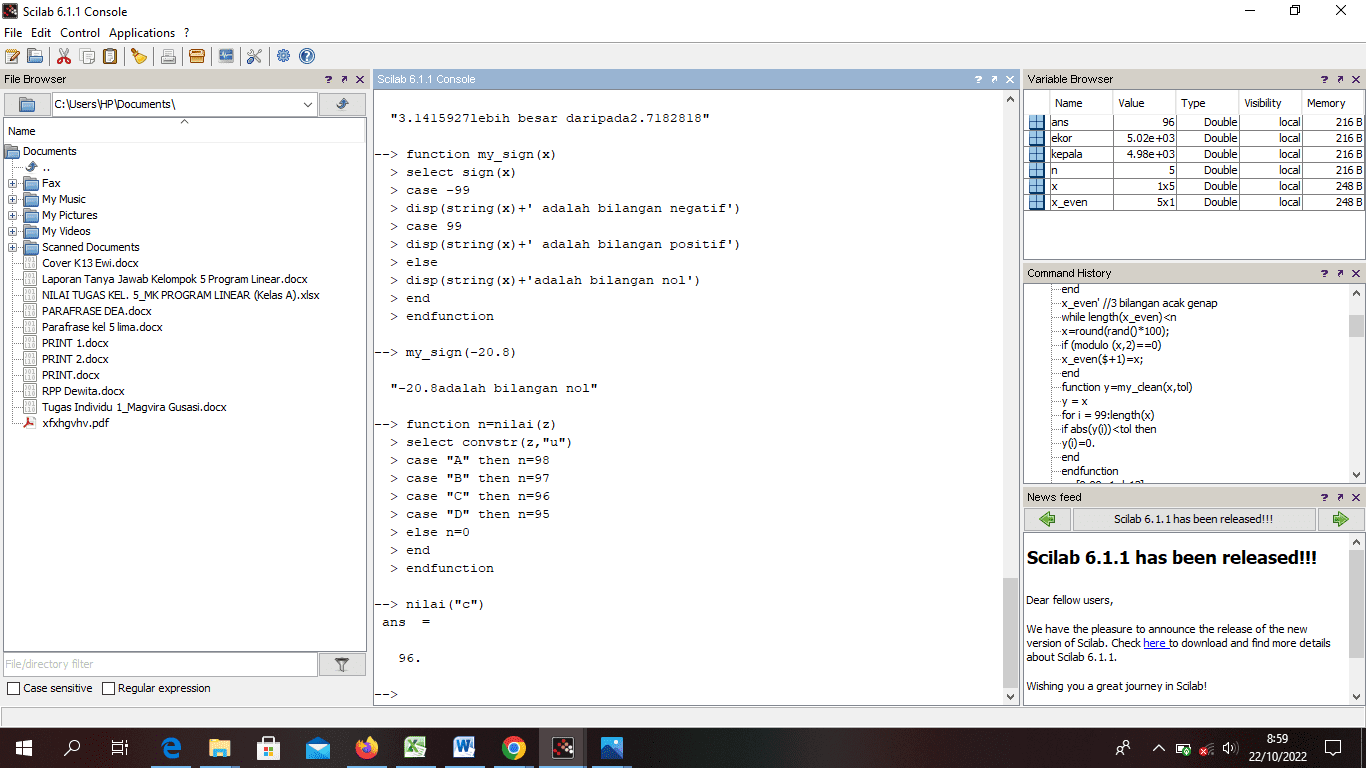Open Scilab demonstrations gear icon

[284, 56]
